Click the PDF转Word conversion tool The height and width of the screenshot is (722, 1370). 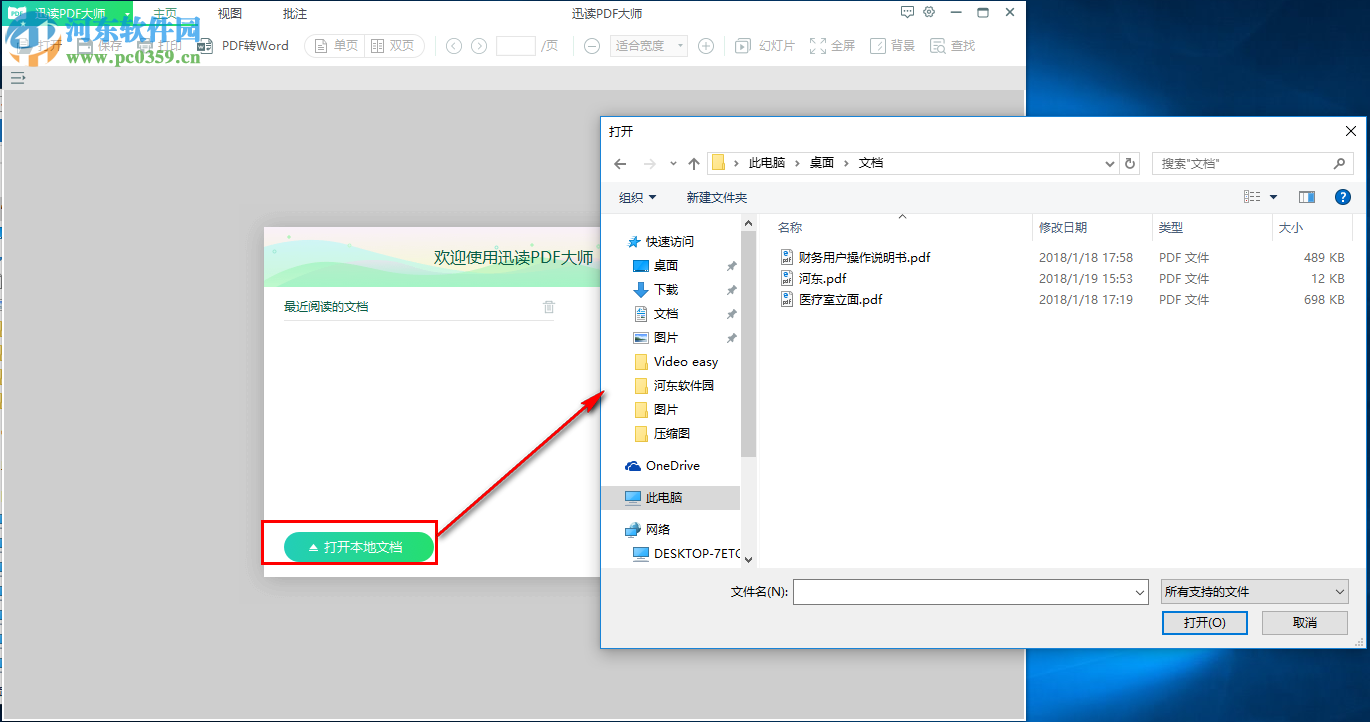coord(243,46)
